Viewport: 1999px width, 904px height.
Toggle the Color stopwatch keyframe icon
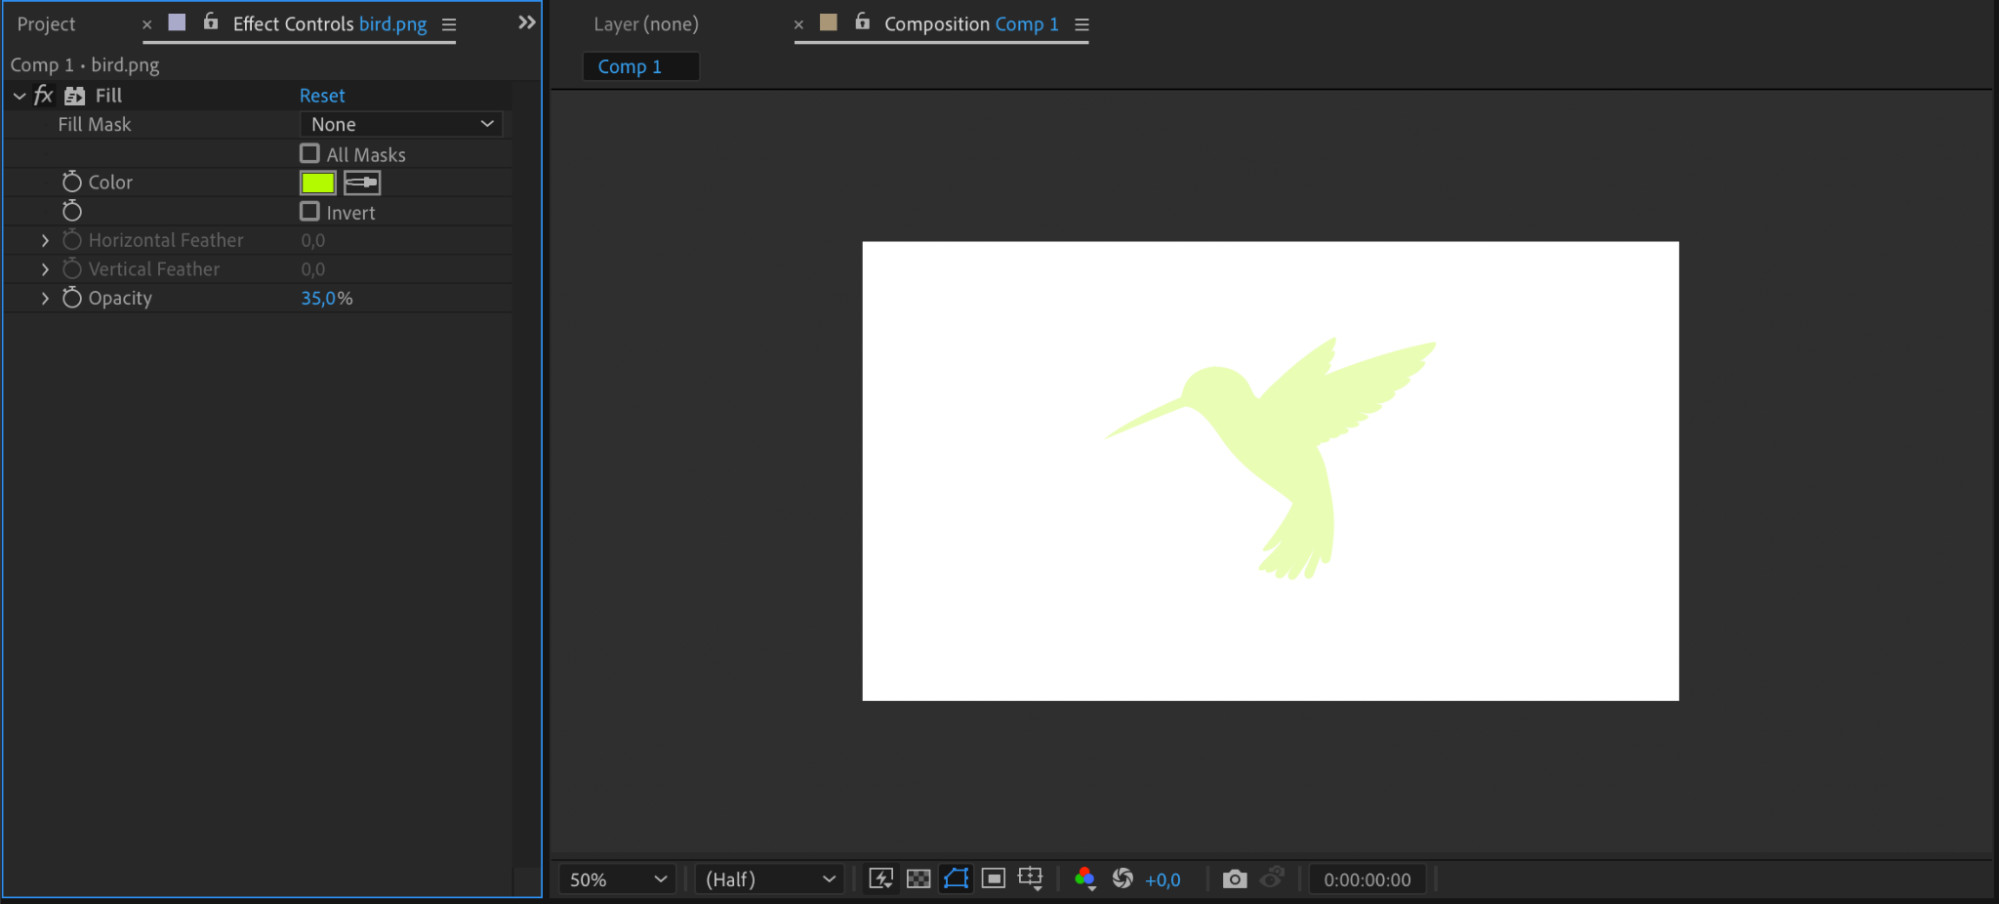(x=72, y=182)
